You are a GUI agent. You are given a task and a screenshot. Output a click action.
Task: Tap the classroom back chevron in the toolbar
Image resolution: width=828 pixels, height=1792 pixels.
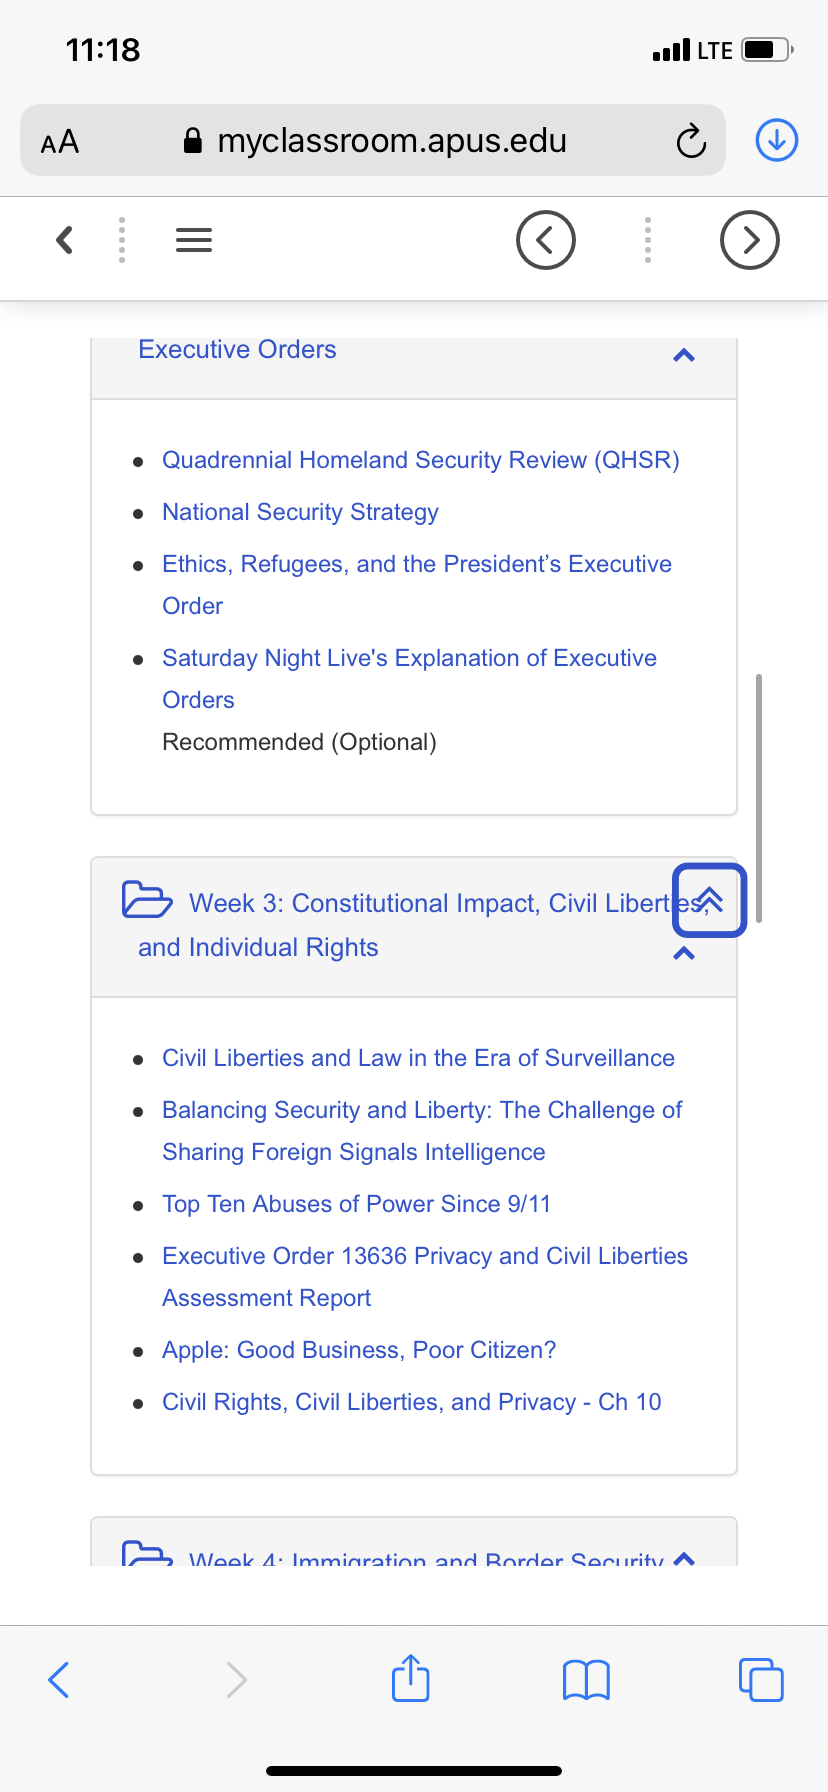click(65, 240)
